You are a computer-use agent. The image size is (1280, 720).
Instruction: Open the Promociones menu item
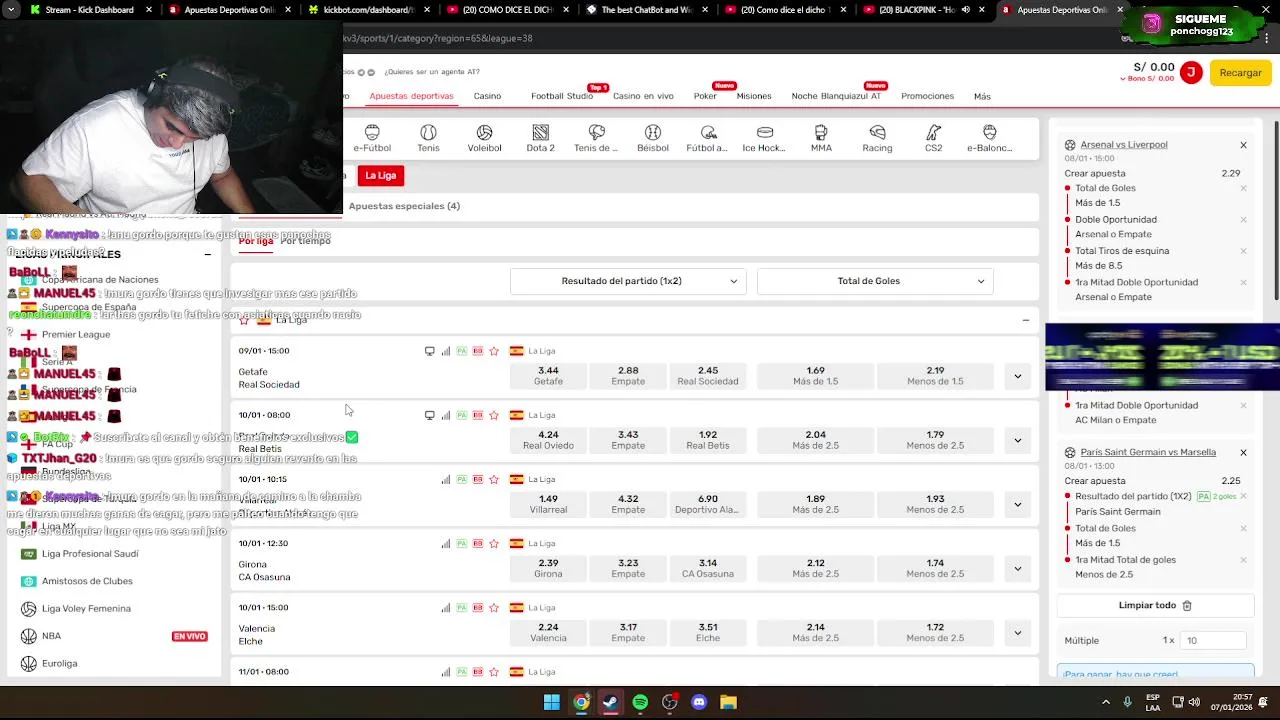click(927, 96)
